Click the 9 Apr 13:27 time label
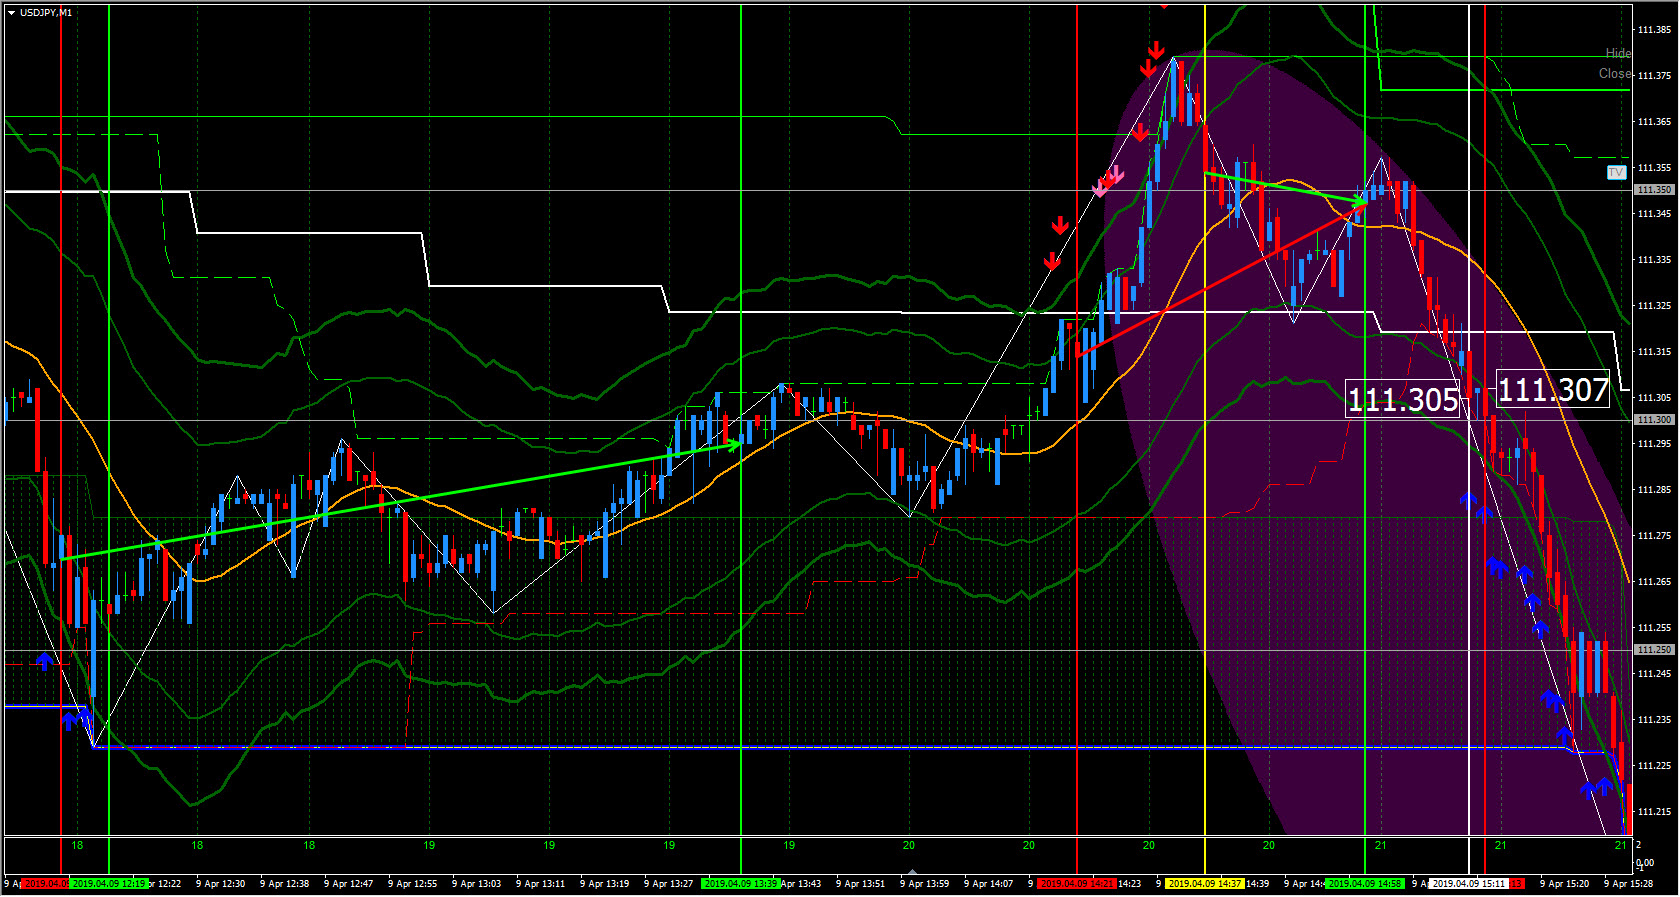 coord(669,884)
